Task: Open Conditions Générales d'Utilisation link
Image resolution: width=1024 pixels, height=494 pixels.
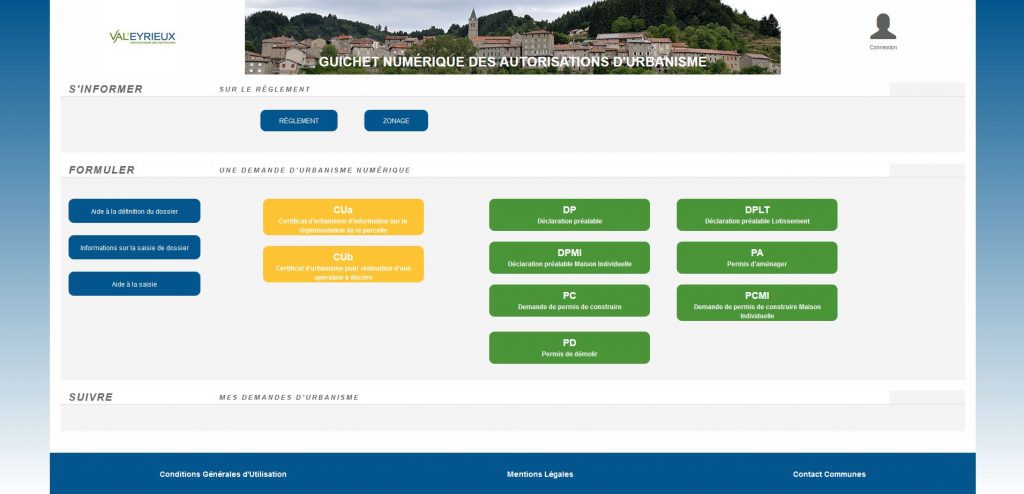Action: click(223, 474)
